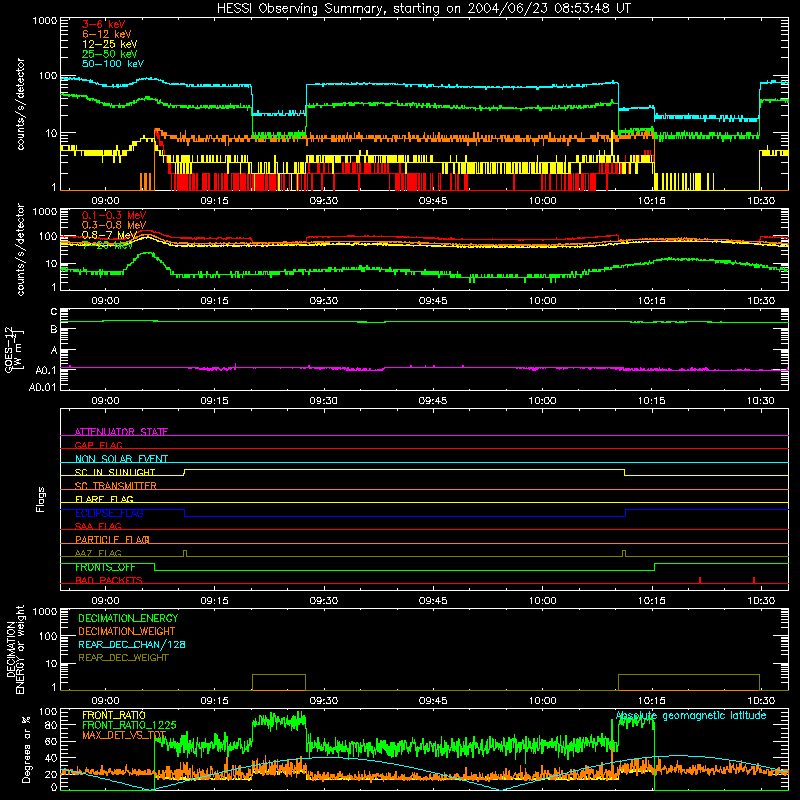Click the HESSI Observing Summary plot title

tap(423, 8)
